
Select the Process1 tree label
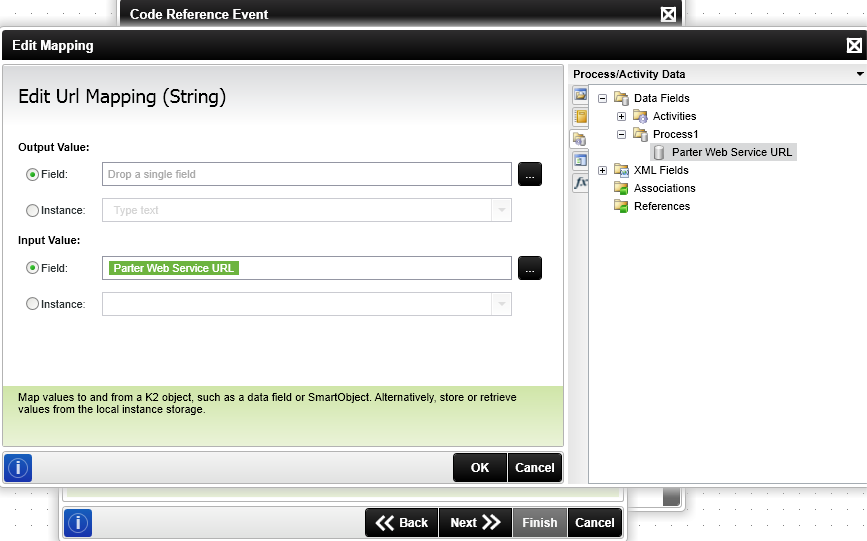(x=676, y=134)
